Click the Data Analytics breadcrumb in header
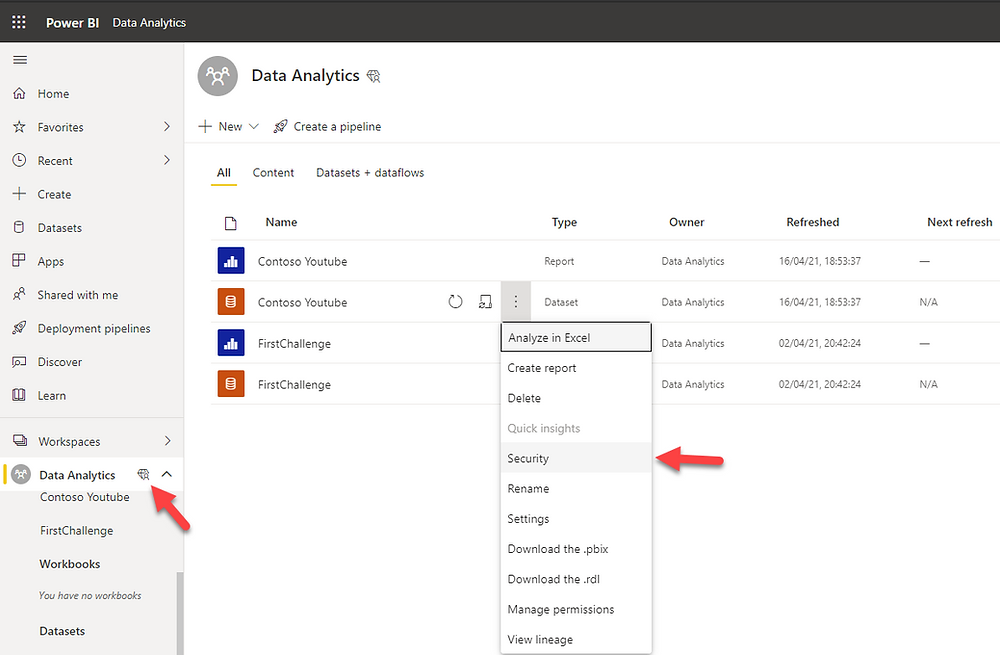The image size is (1000, 655). (149, 23)
